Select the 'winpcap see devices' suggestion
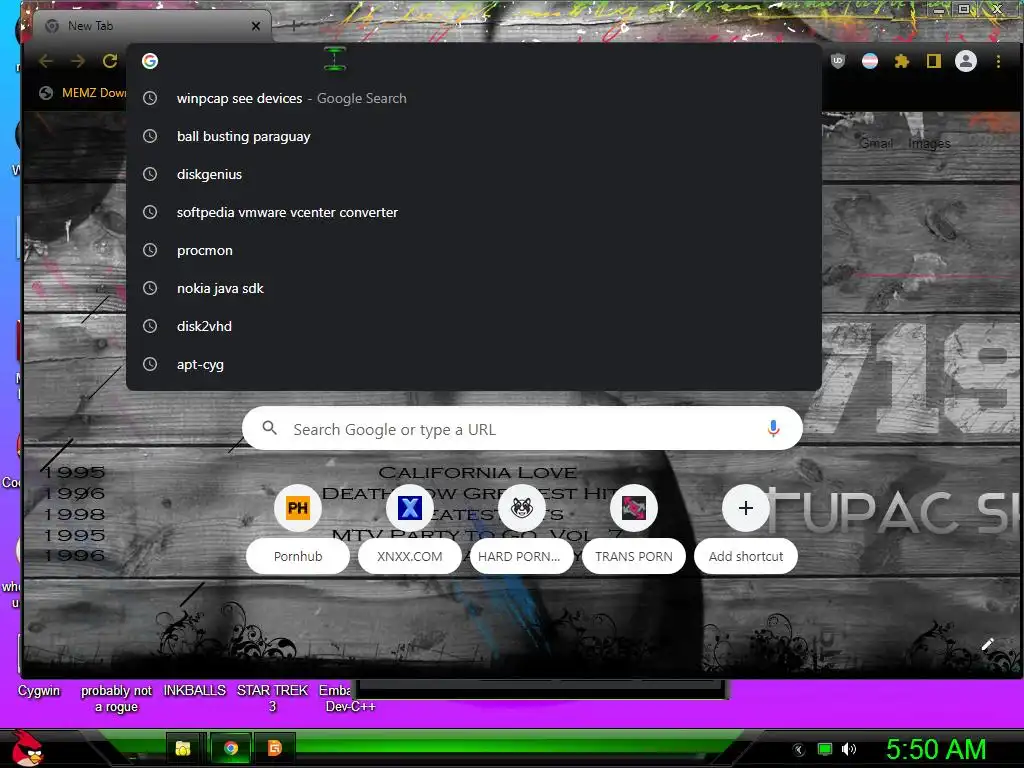 point(473,99)
